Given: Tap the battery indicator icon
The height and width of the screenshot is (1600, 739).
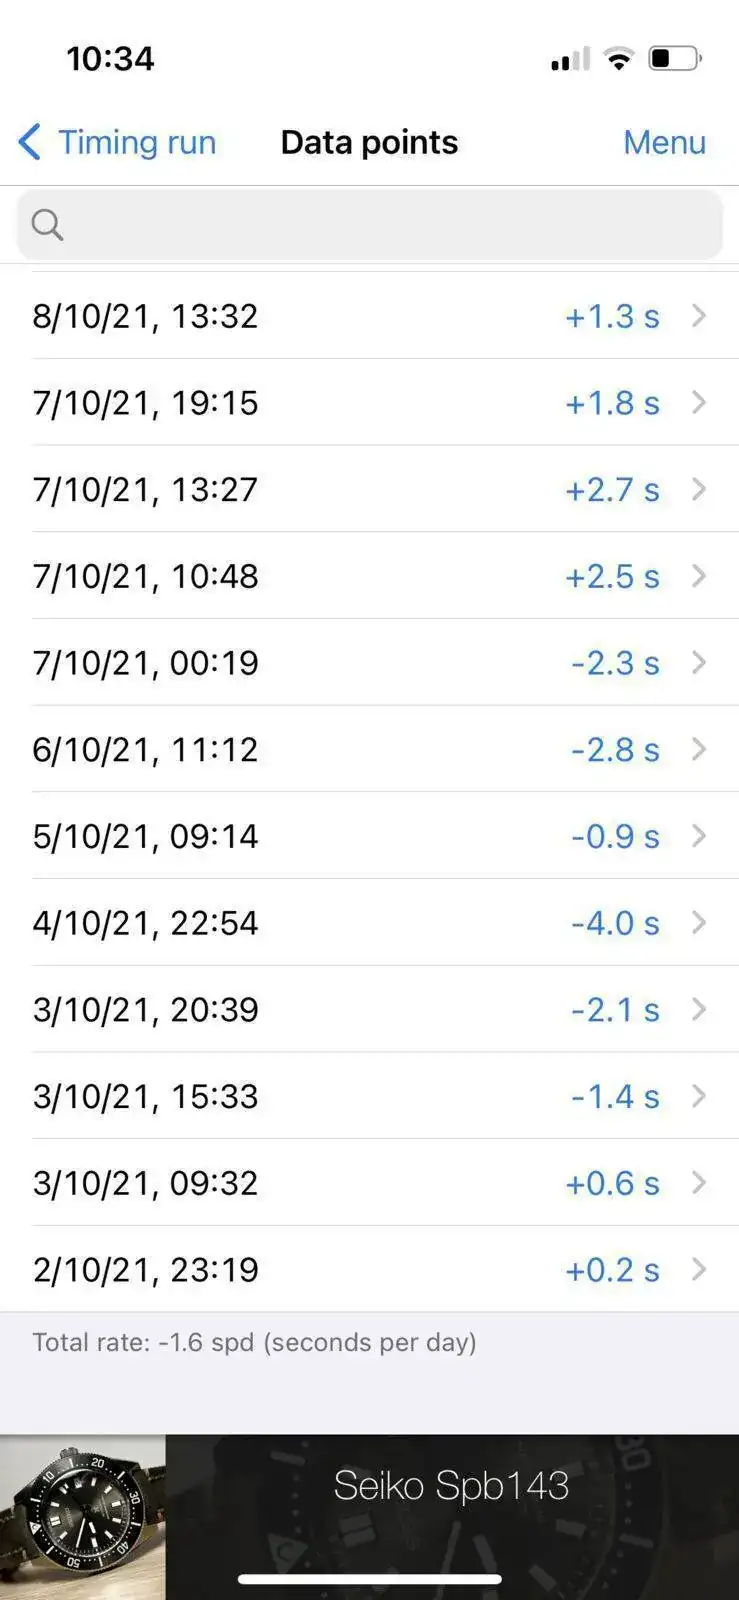Looking at the screenshot, I should [675, 58].
